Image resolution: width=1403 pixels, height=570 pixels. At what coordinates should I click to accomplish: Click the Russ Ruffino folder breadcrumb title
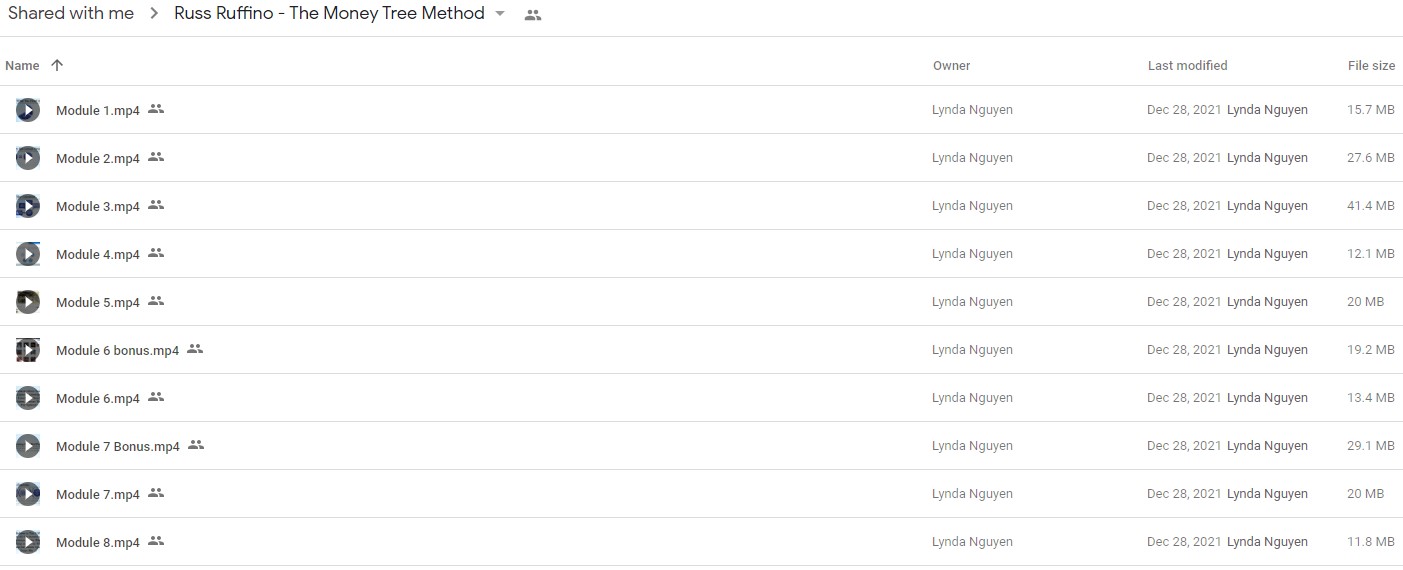point(329,13)
